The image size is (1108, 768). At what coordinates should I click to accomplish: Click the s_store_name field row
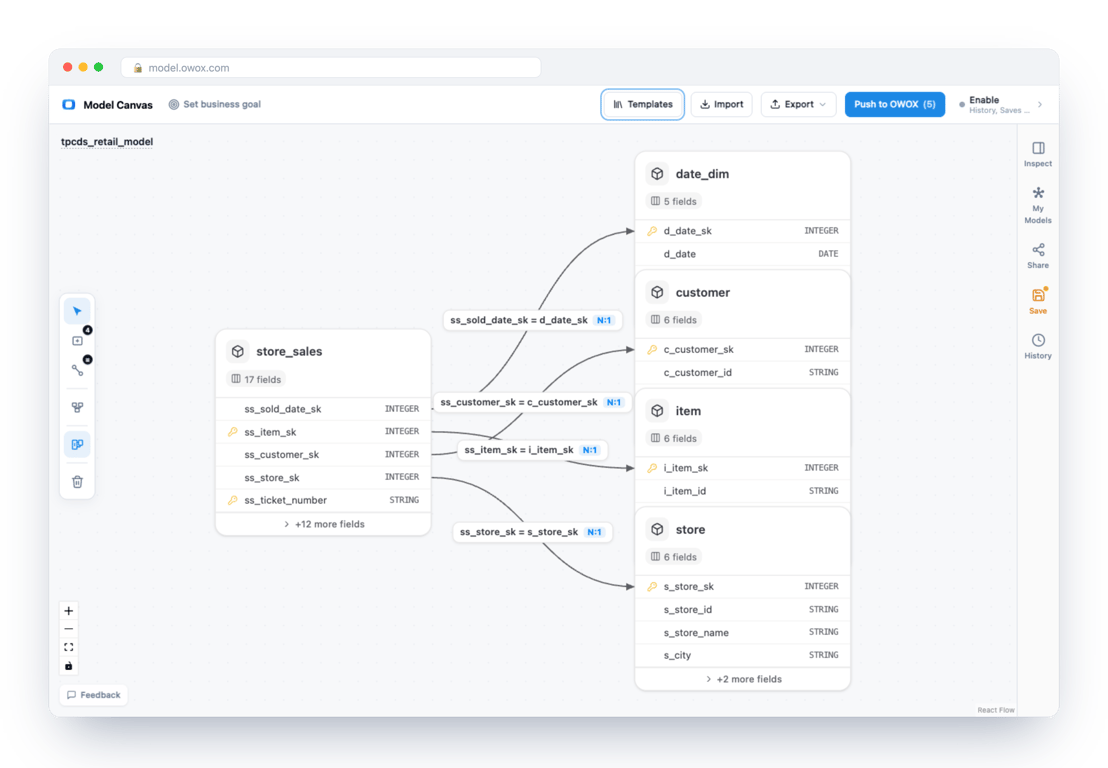pos(743,632)
